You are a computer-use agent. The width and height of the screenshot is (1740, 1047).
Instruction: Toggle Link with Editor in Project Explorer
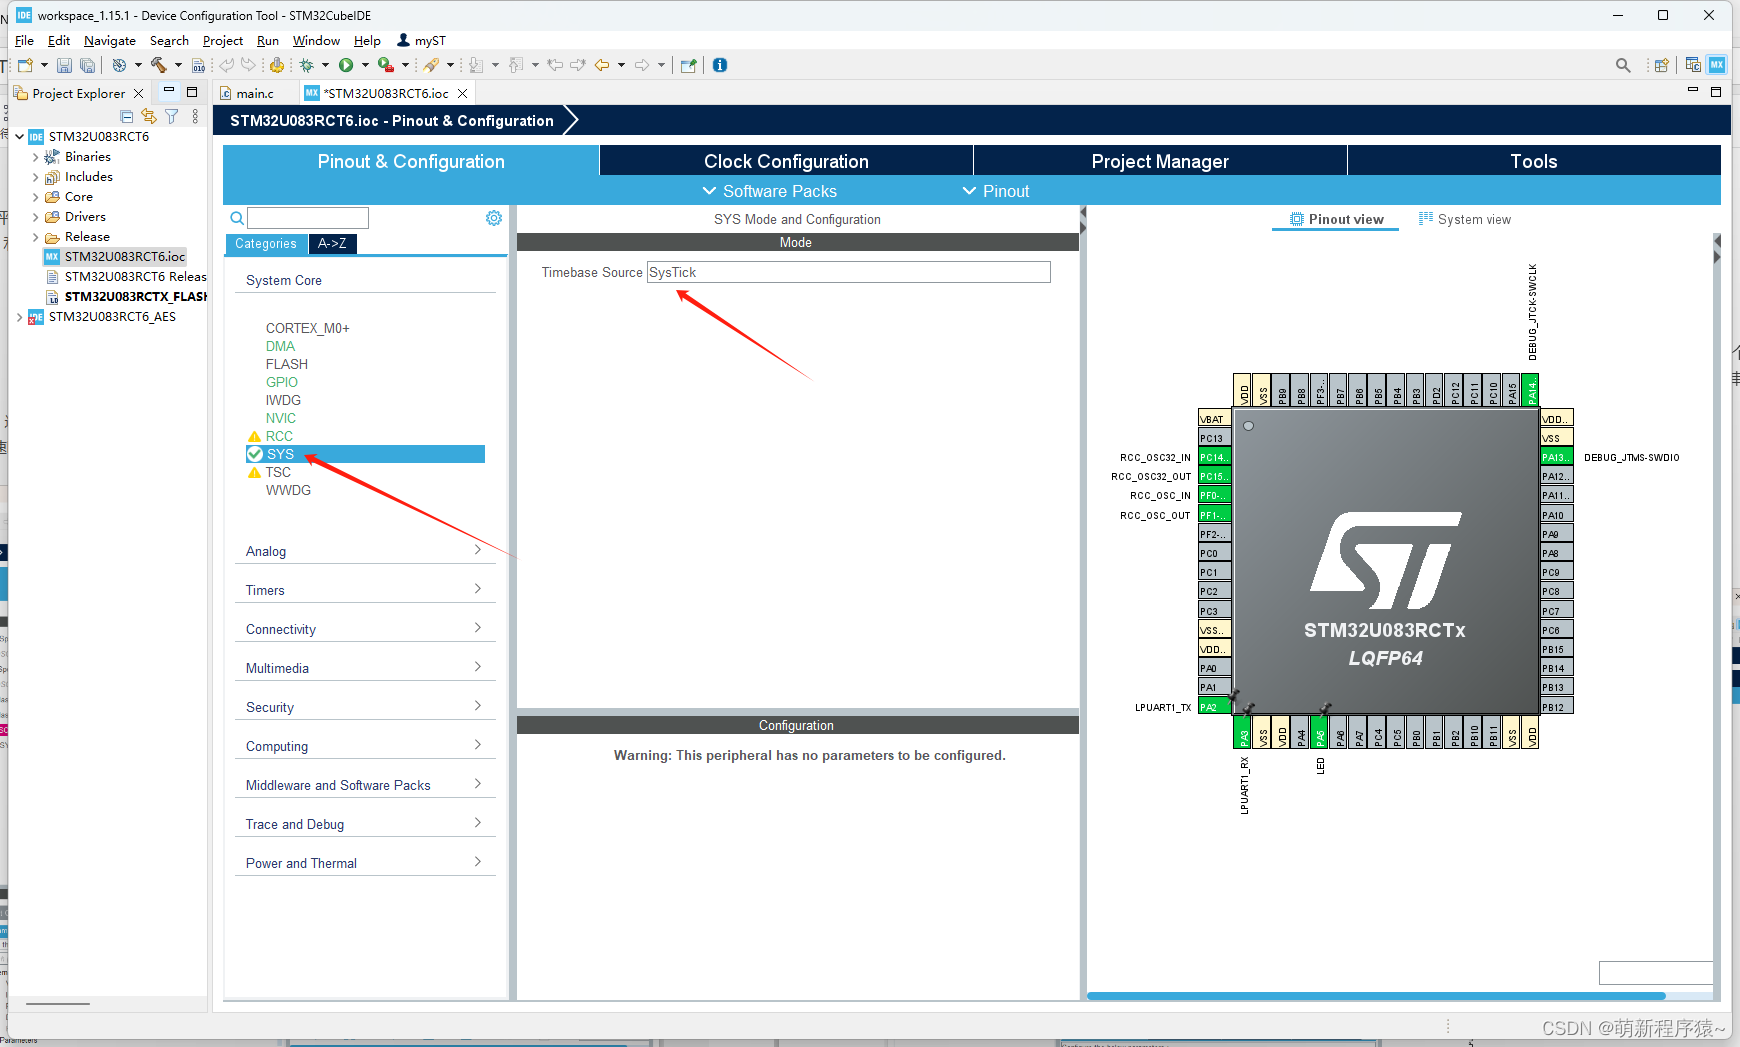[x=149, y=116]
